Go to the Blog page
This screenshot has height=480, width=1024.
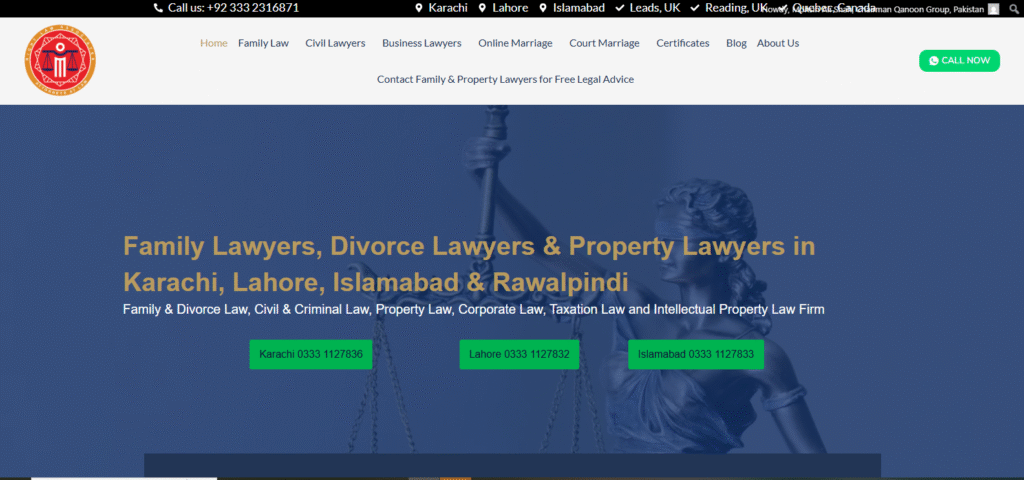click(736, 43)
